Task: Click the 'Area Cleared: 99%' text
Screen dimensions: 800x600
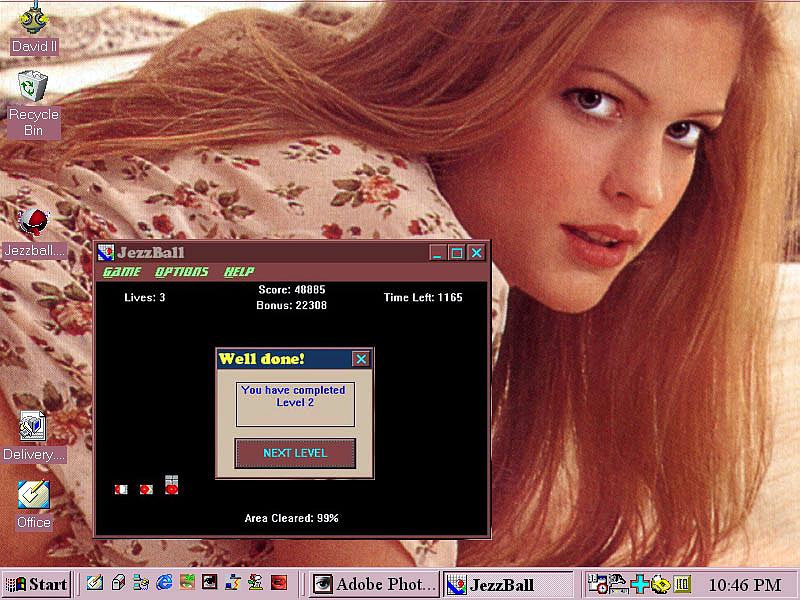Action: pos(291,518)
